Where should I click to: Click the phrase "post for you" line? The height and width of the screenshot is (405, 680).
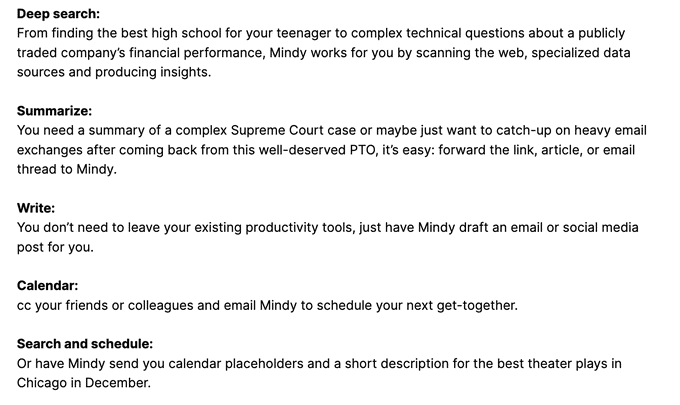pyautogui.click(x=54, y=248)
